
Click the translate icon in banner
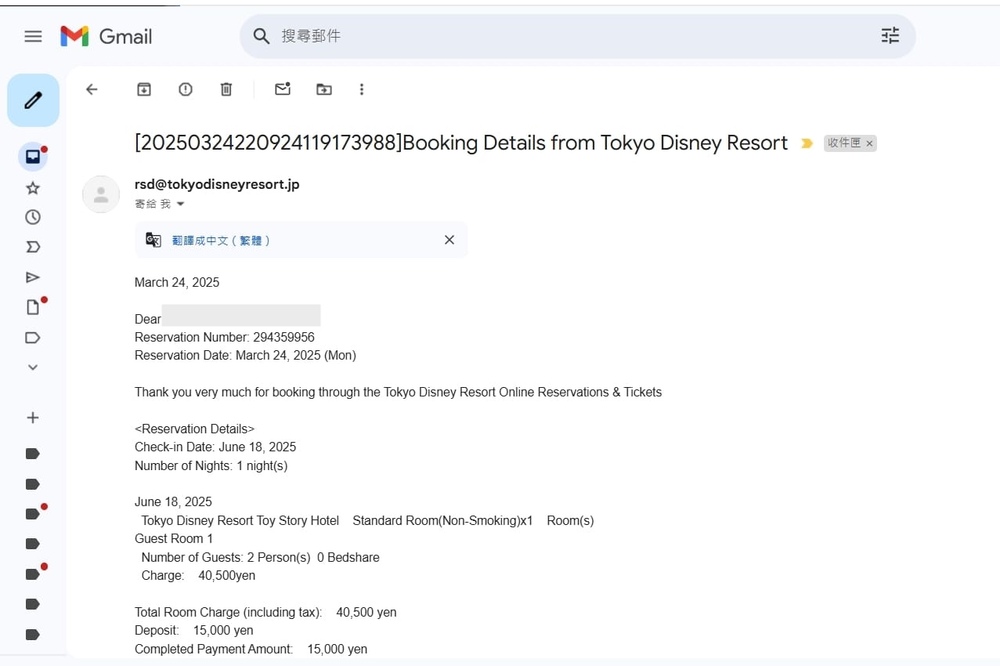pyautogui.click(x=153, y=240)
